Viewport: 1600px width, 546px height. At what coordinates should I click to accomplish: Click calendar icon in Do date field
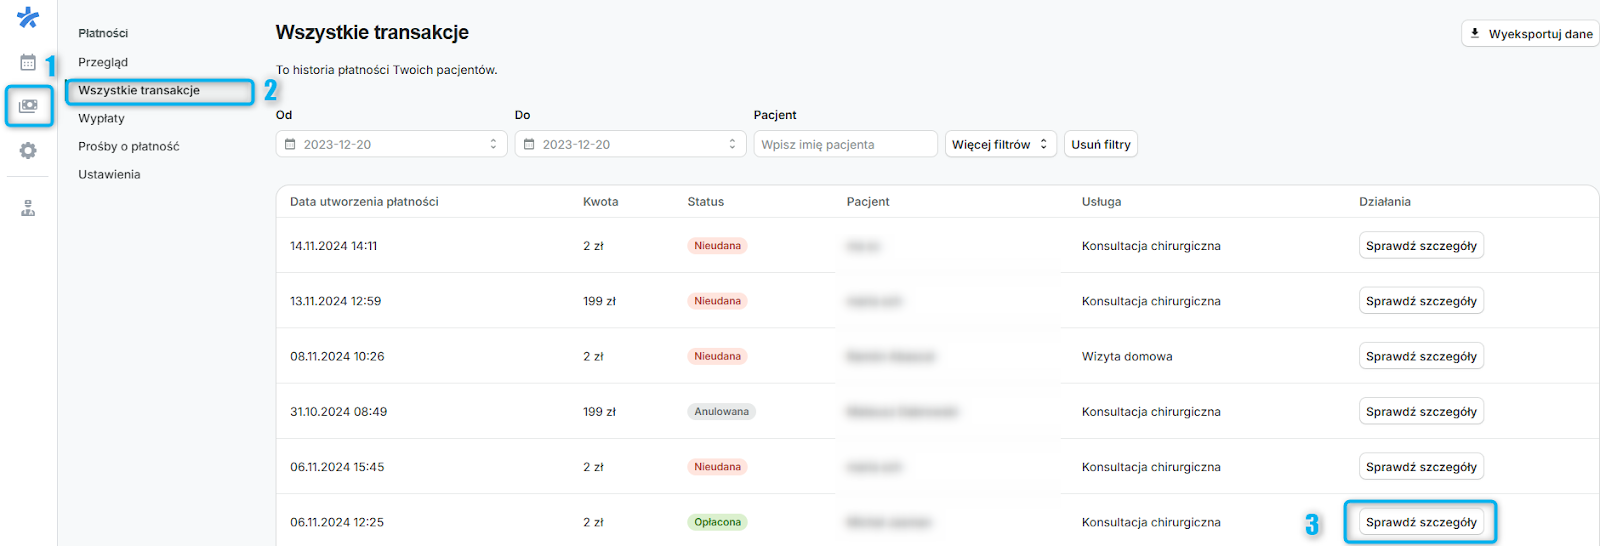(529, 144)
